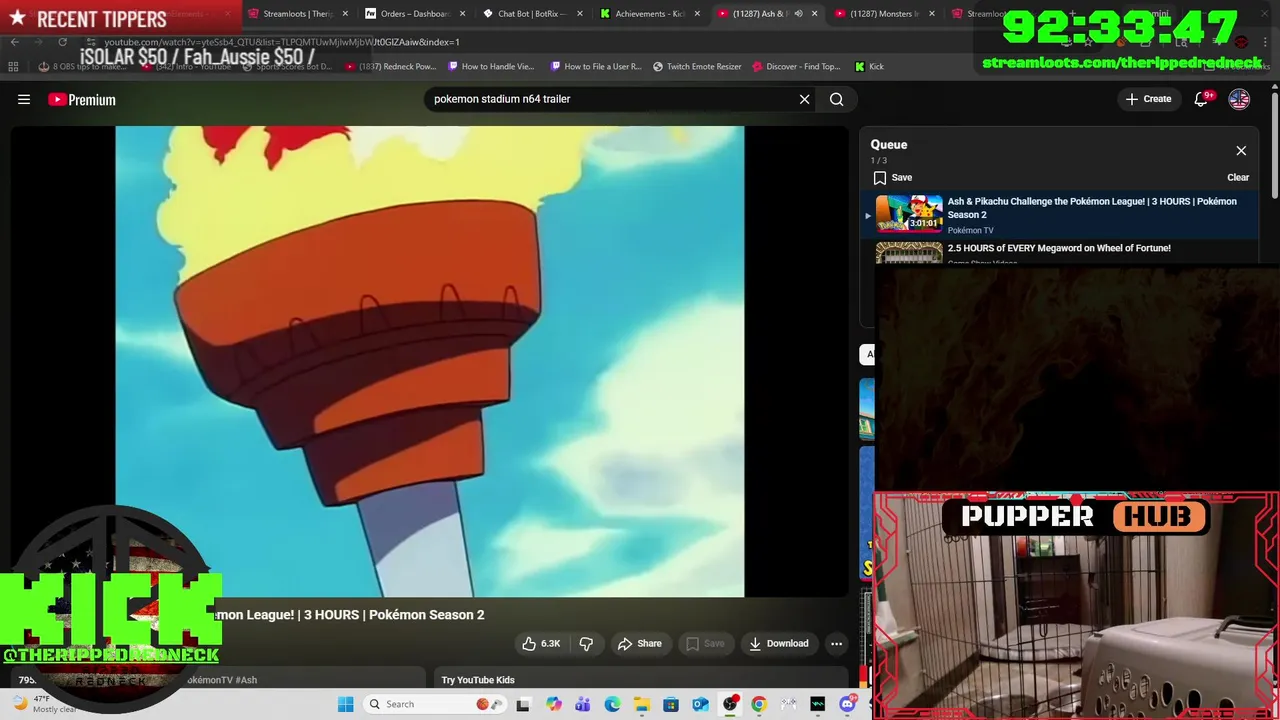The image size is (1280, 720).
Task: Dislike the current video
Action: click(x=587, y=644)
